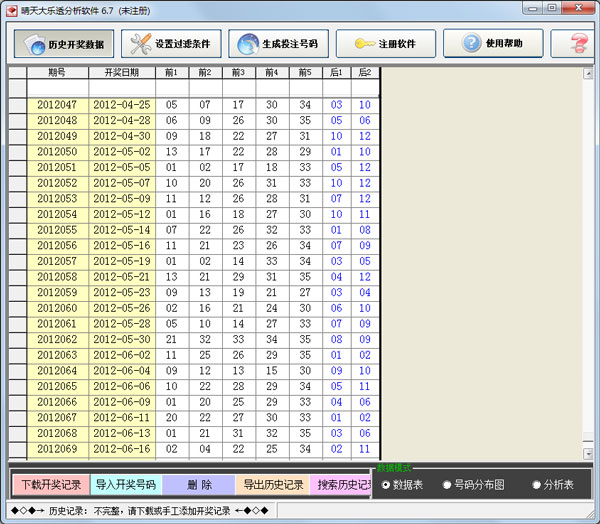Open the 使用帮助 toolbar button

click(493, 44)
